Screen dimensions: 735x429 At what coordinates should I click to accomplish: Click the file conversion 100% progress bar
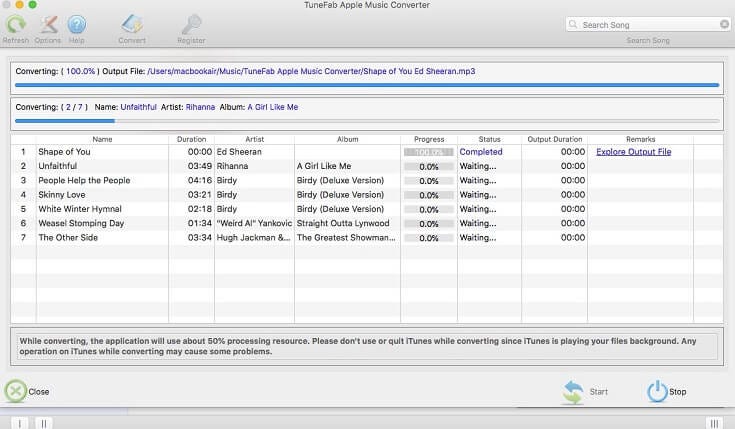click(x=367, y=85)
